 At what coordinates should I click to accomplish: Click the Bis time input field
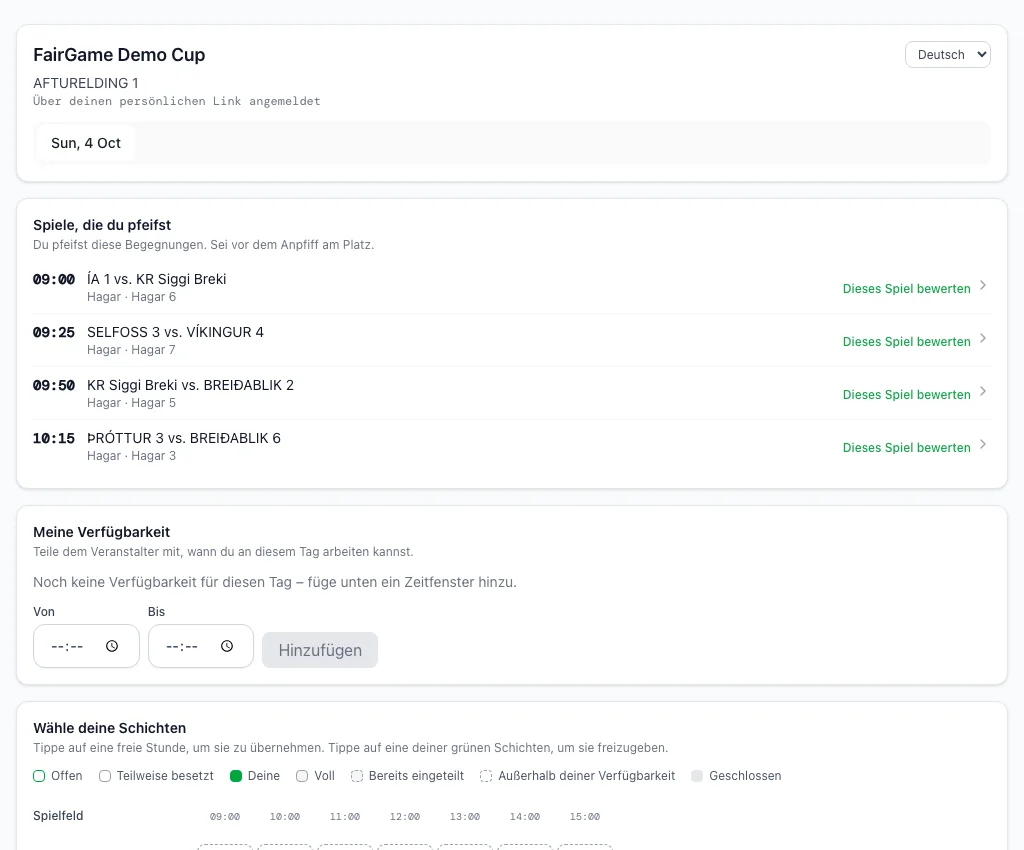(200, 646)
